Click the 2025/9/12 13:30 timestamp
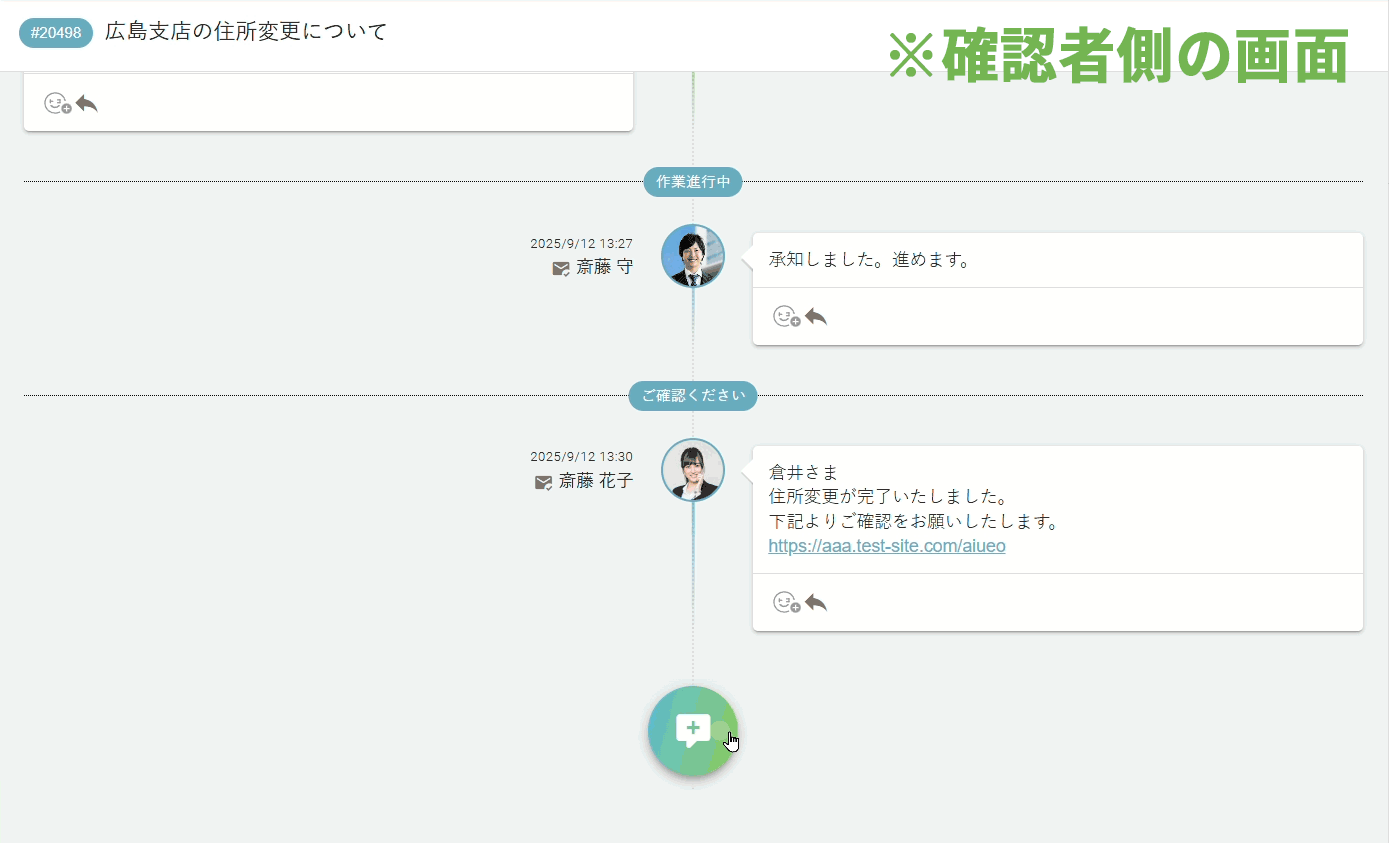This screenshot has height=843, width=1389. coord(581,457)
